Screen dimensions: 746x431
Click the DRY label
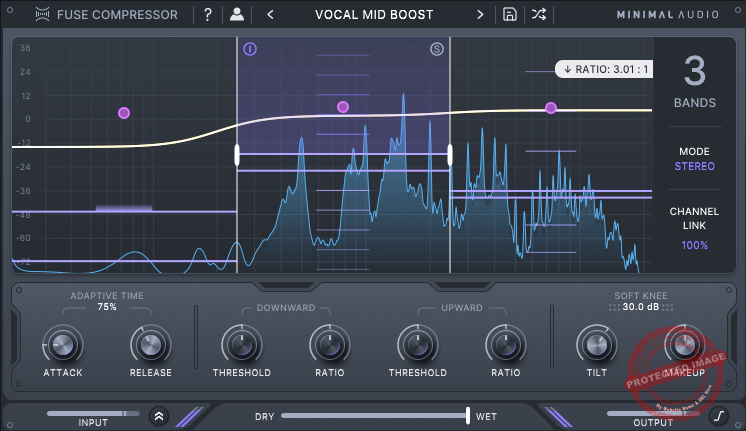pos(265,416)
